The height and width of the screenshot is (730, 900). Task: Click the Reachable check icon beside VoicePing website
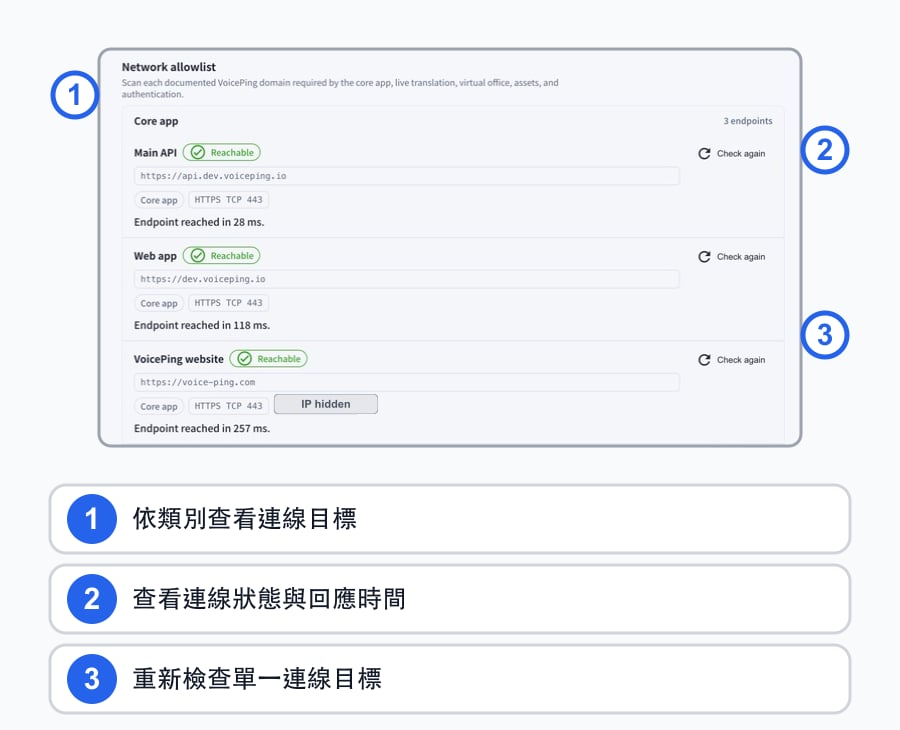[x=244, y=359]
